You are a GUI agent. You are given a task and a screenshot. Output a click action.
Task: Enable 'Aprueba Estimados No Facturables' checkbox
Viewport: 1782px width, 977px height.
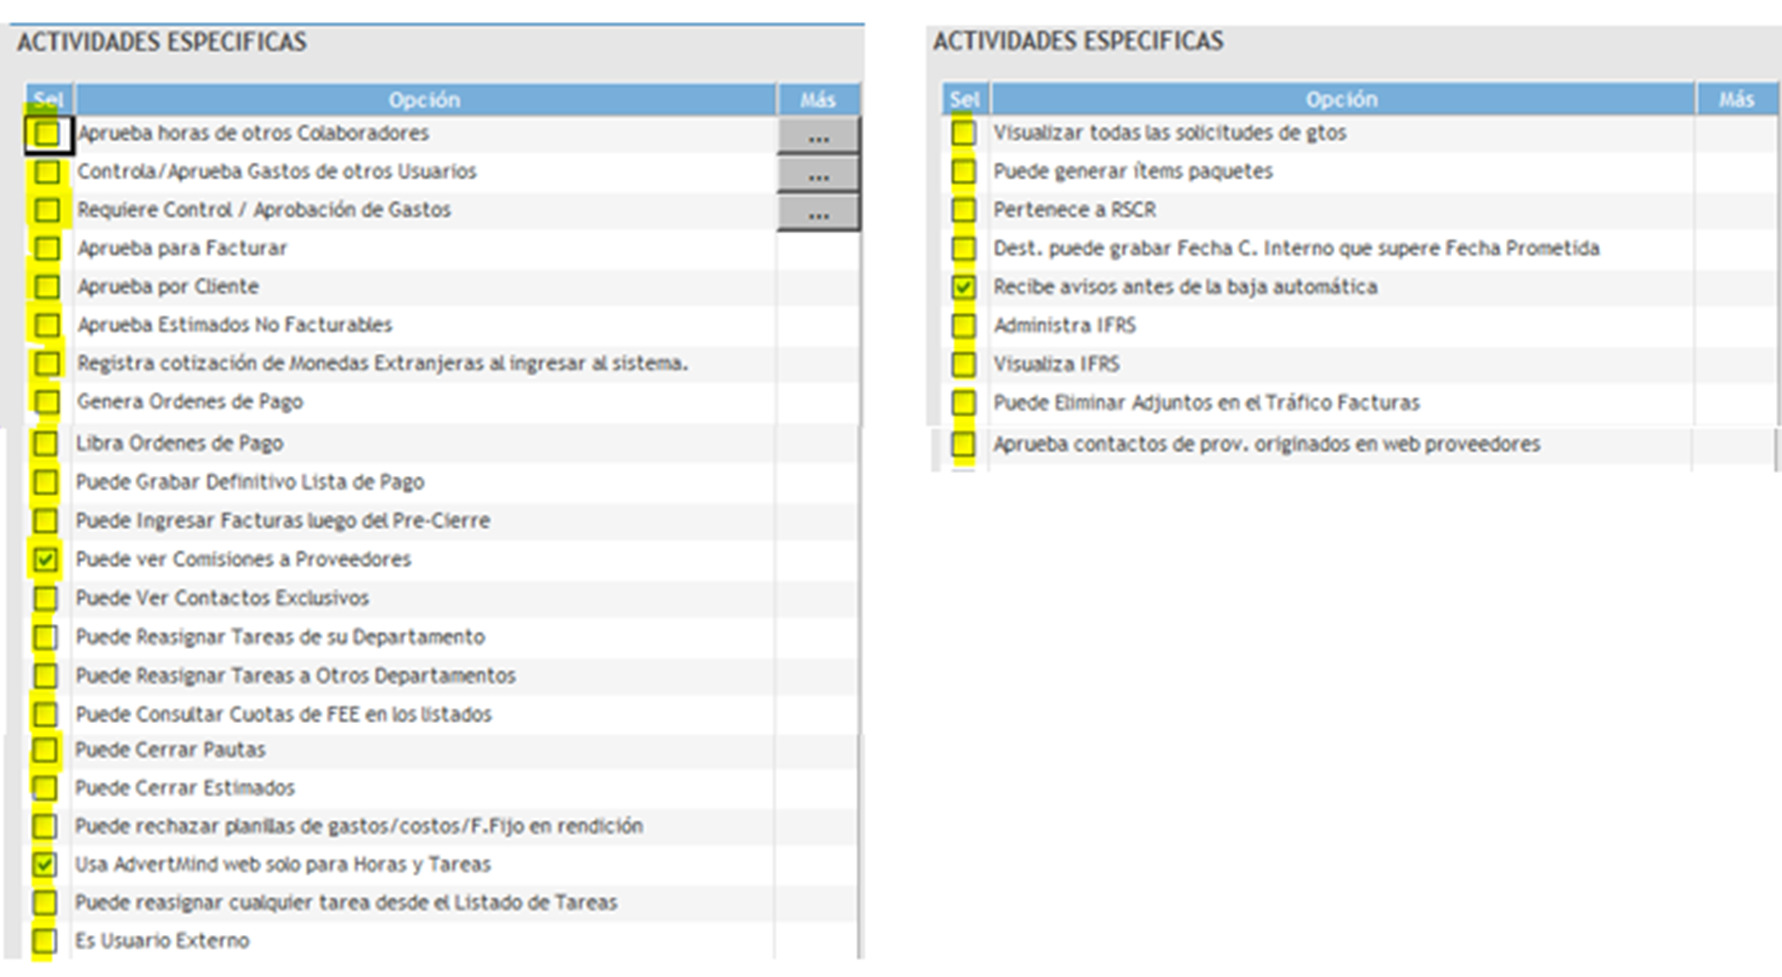point(47,325)
